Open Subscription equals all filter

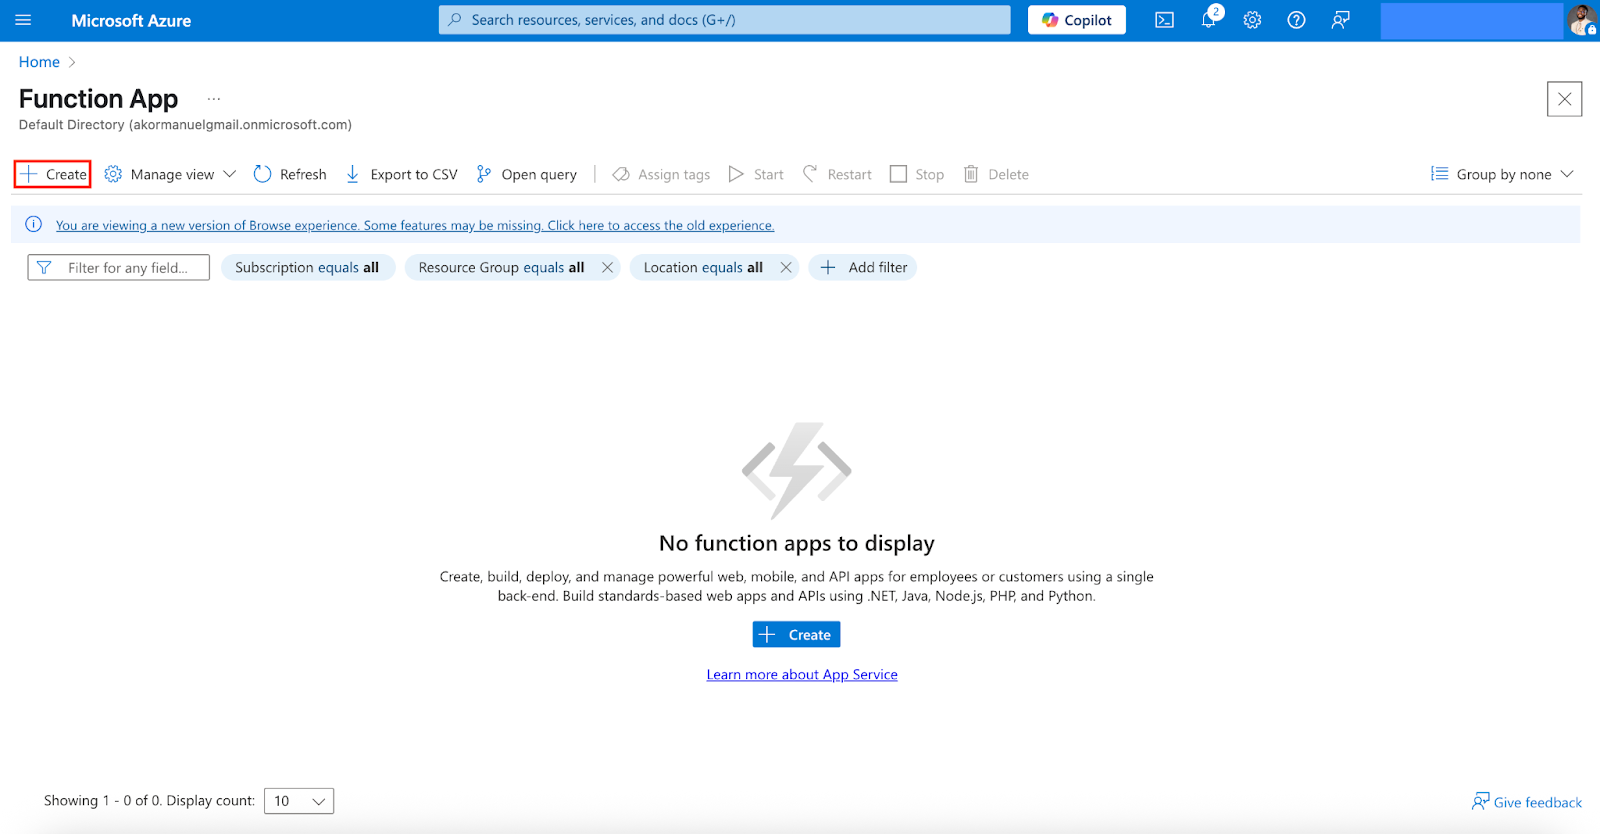pos(307,268)
